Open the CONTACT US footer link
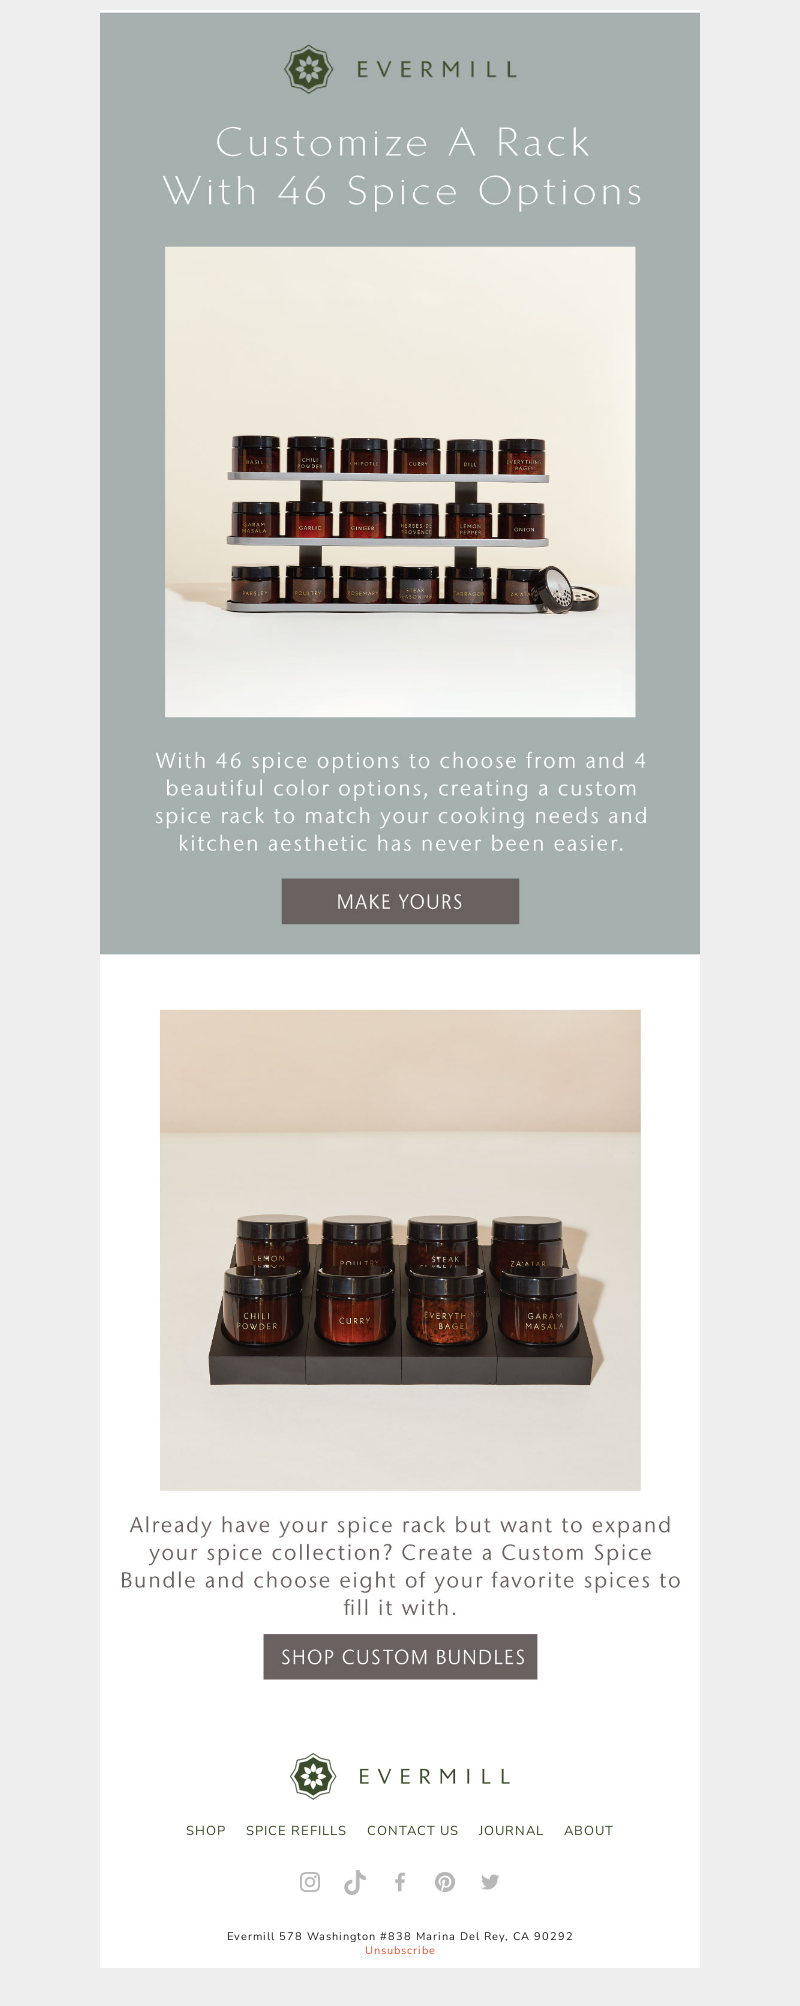The width and height of the screenshot is (800, 2006). (x=412, y=1830)
